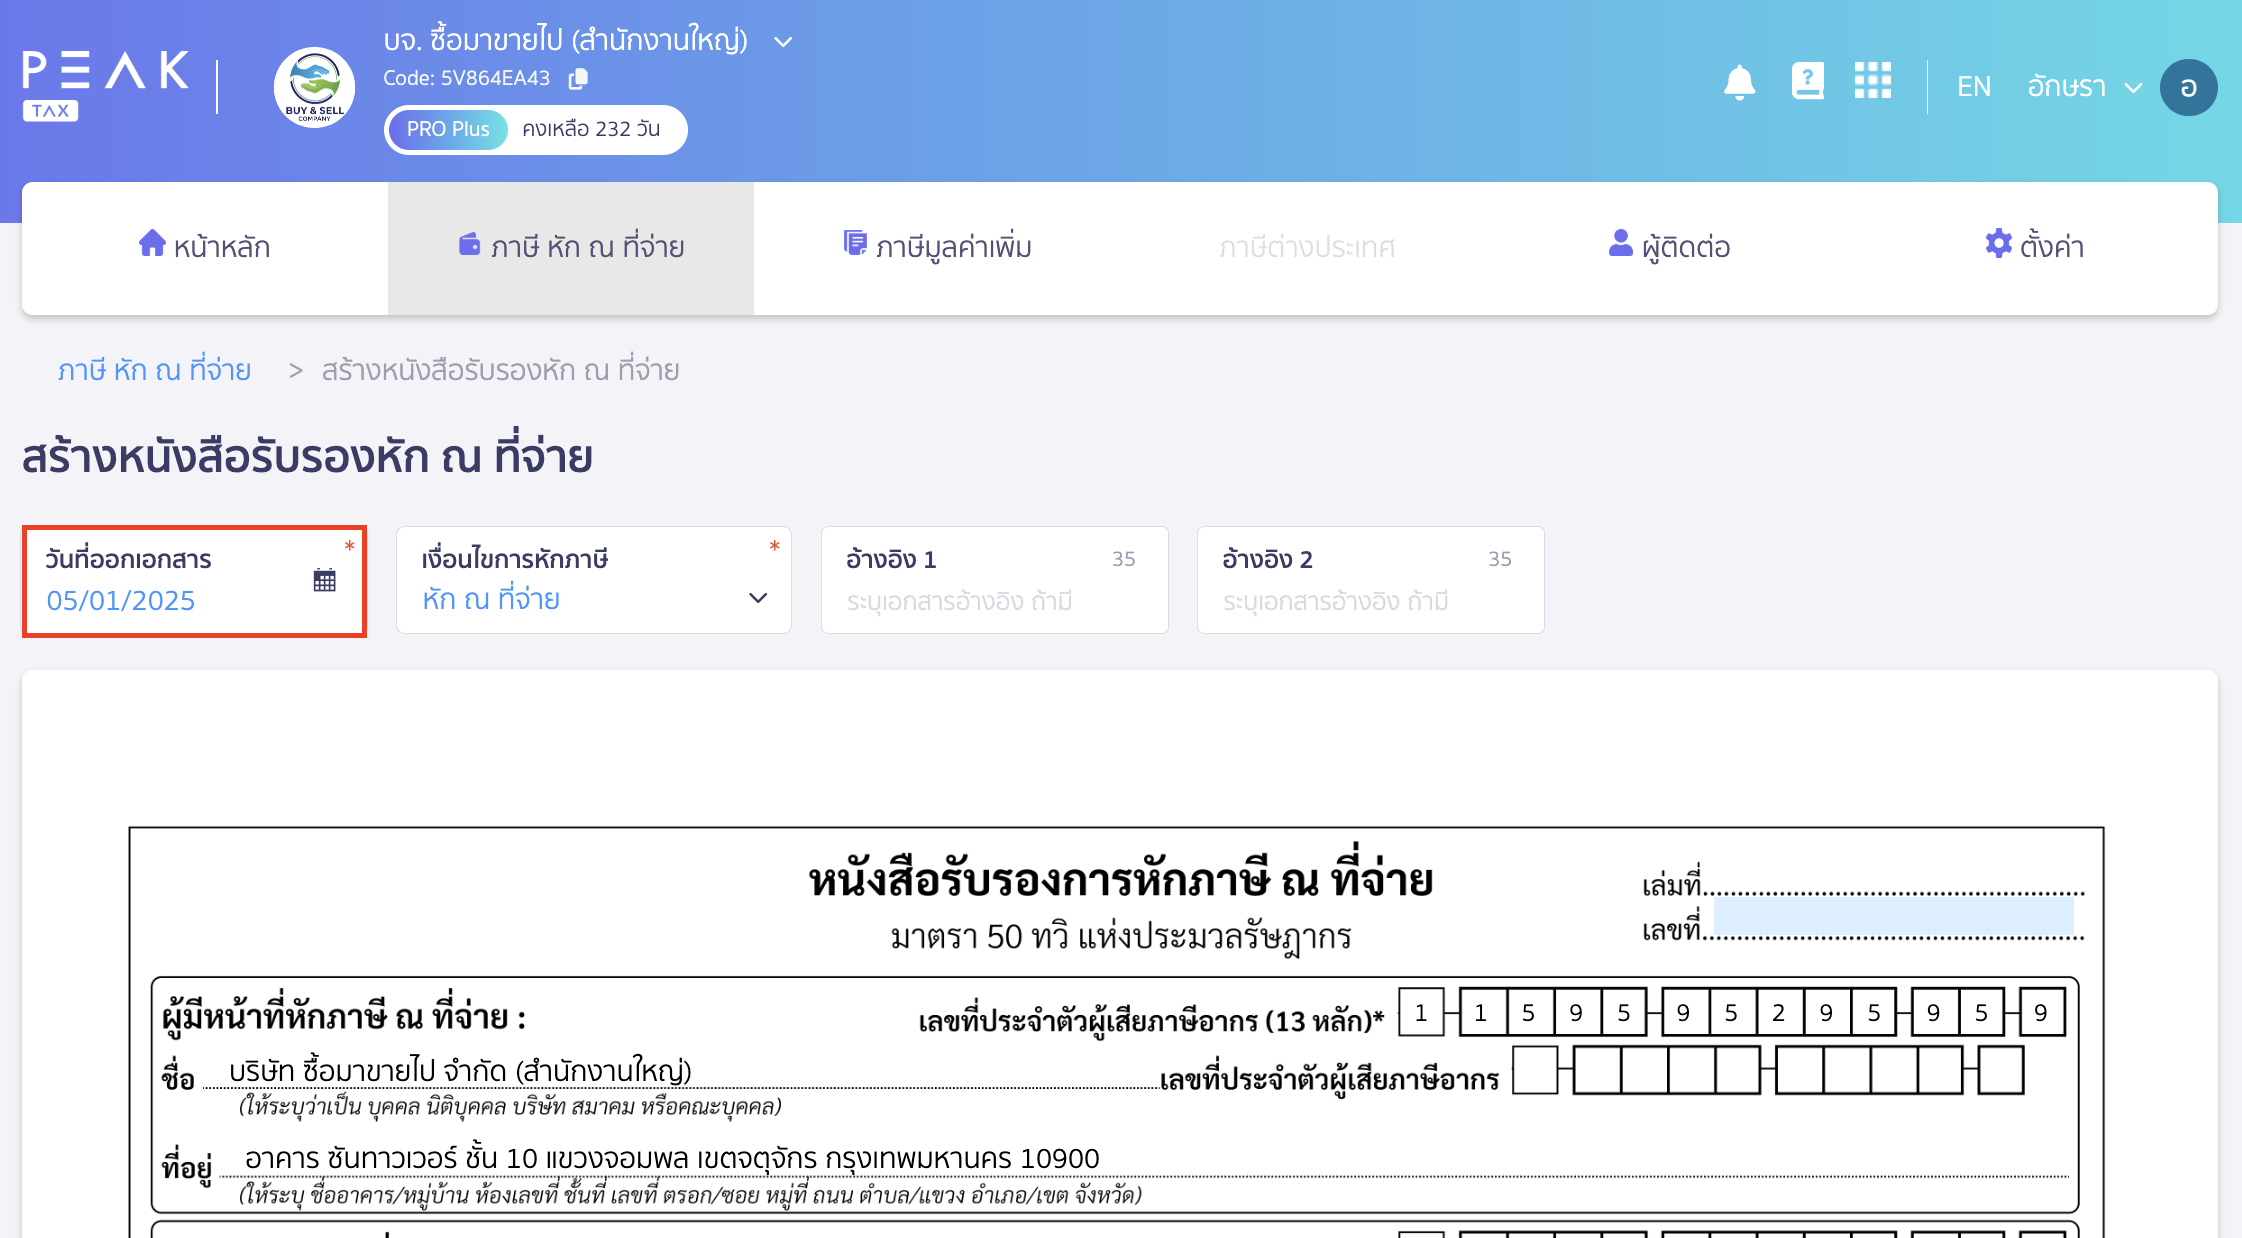Open the company name dropdown

[x=783, y=41]
